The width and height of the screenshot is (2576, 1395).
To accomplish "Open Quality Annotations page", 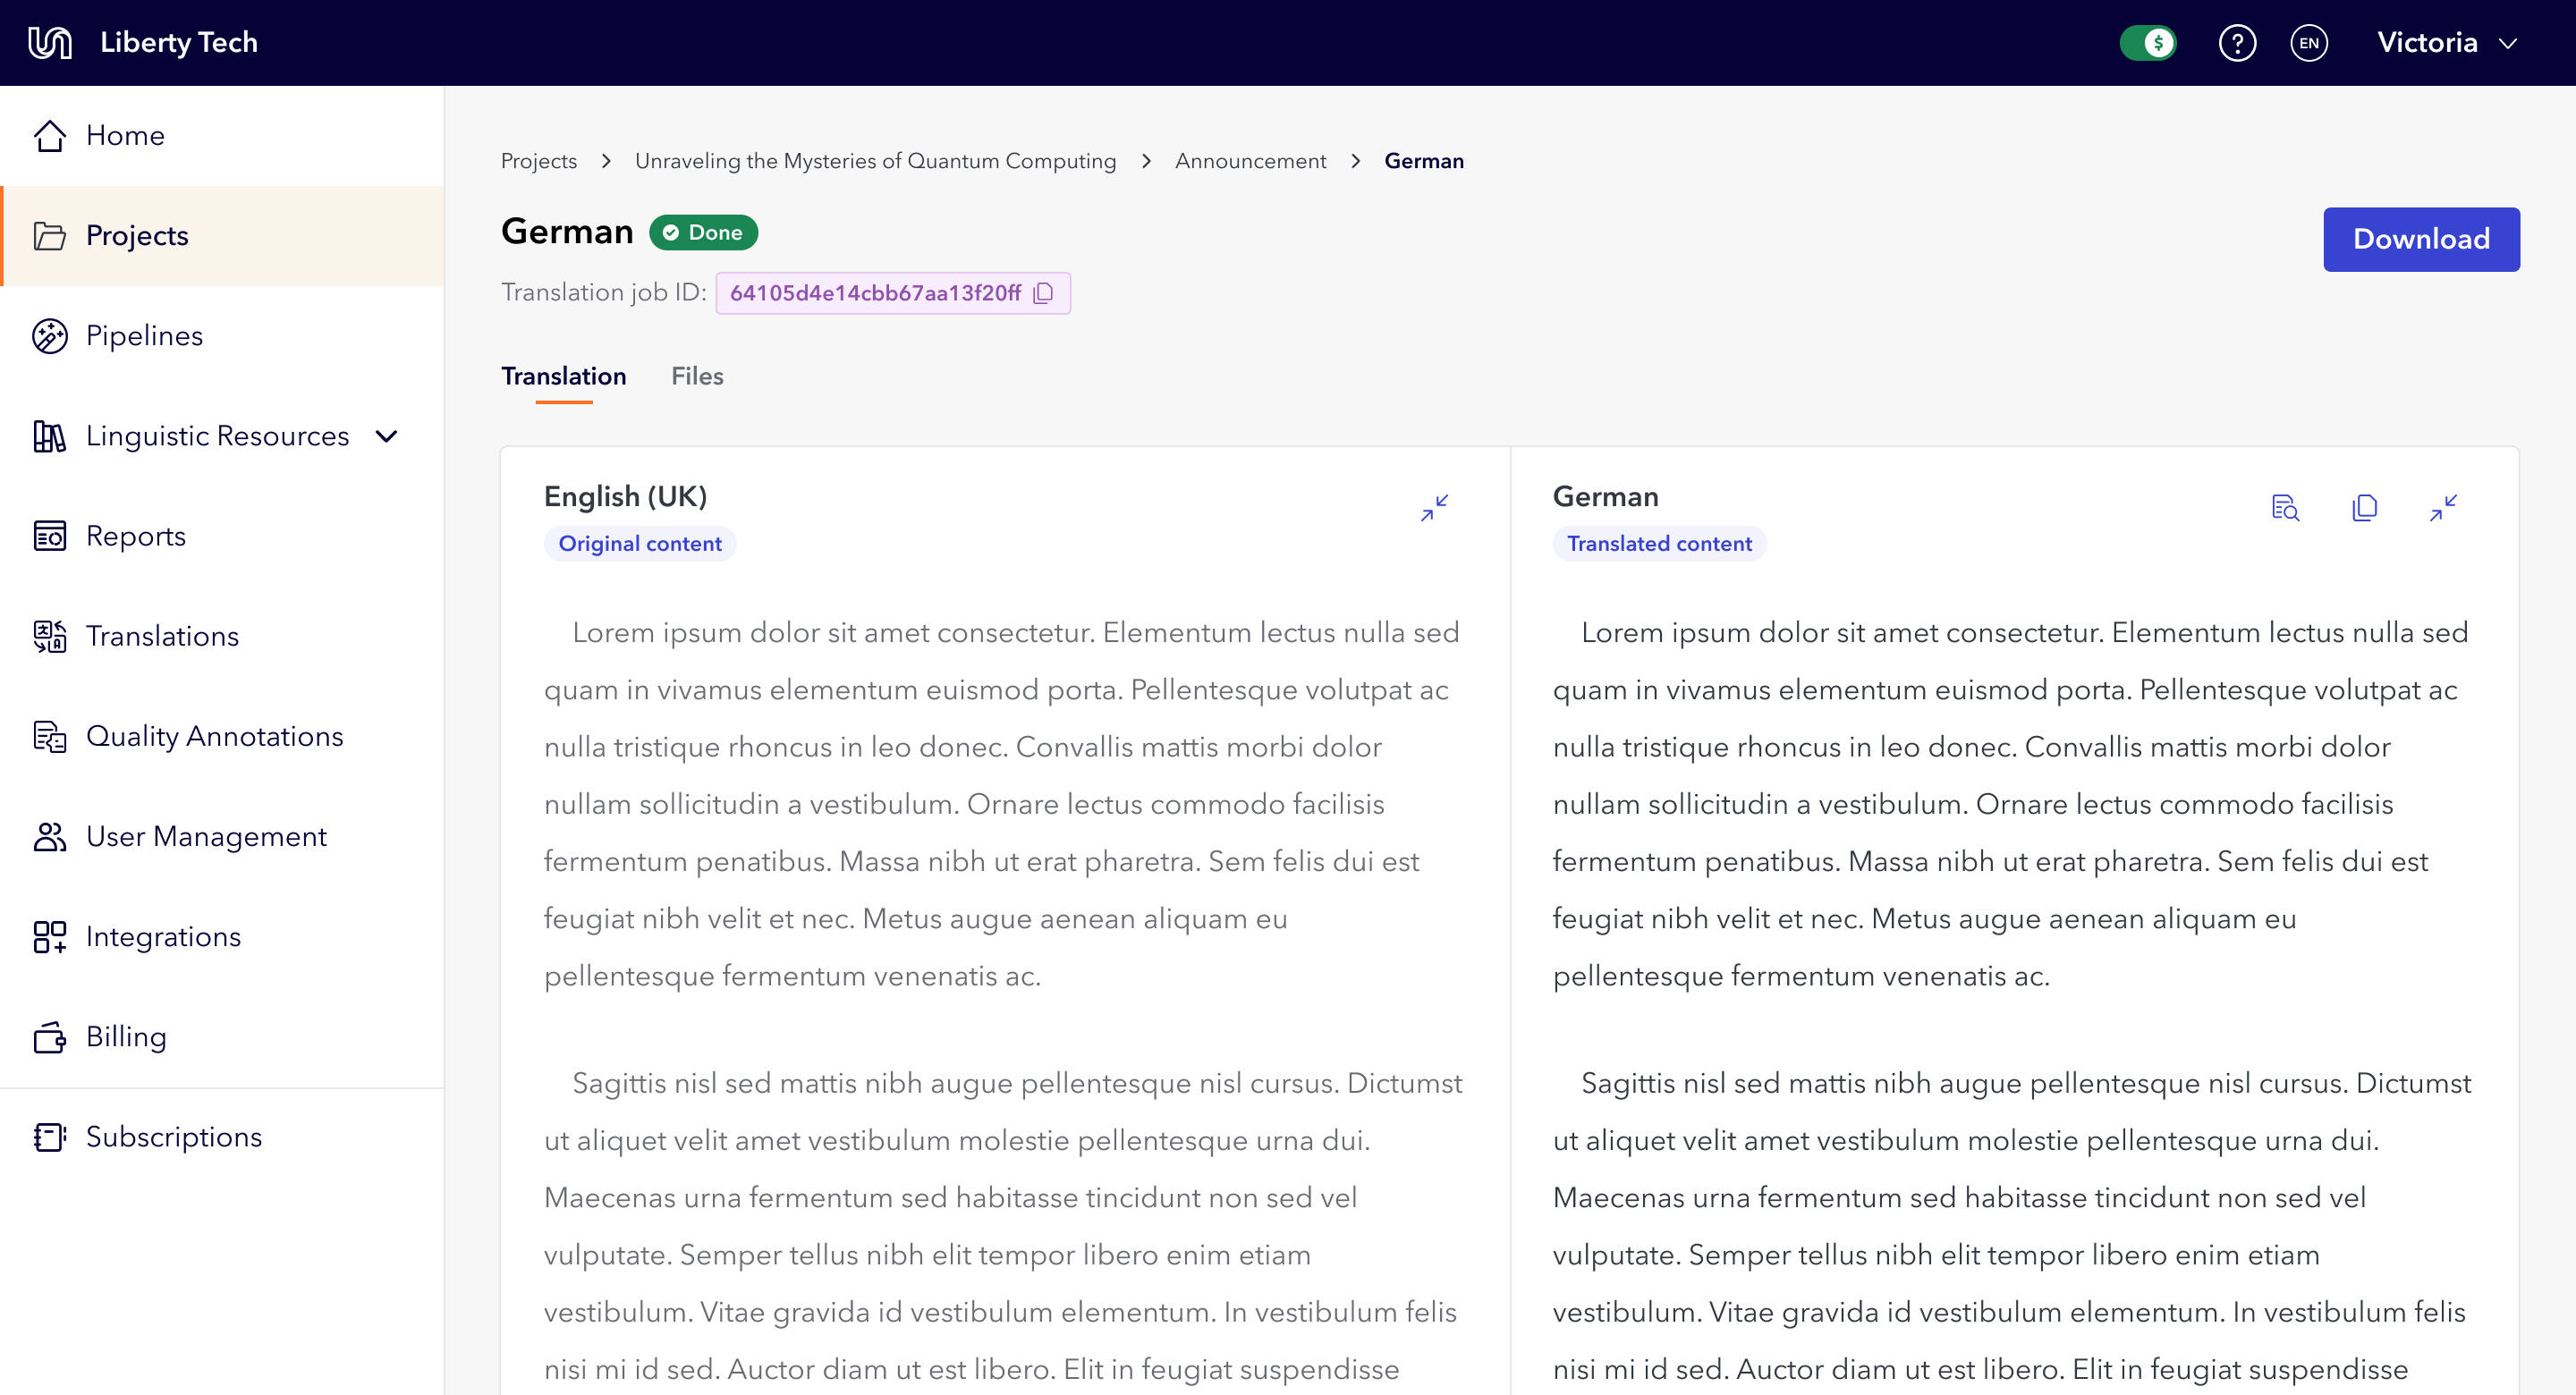I will tap(222, 736).
